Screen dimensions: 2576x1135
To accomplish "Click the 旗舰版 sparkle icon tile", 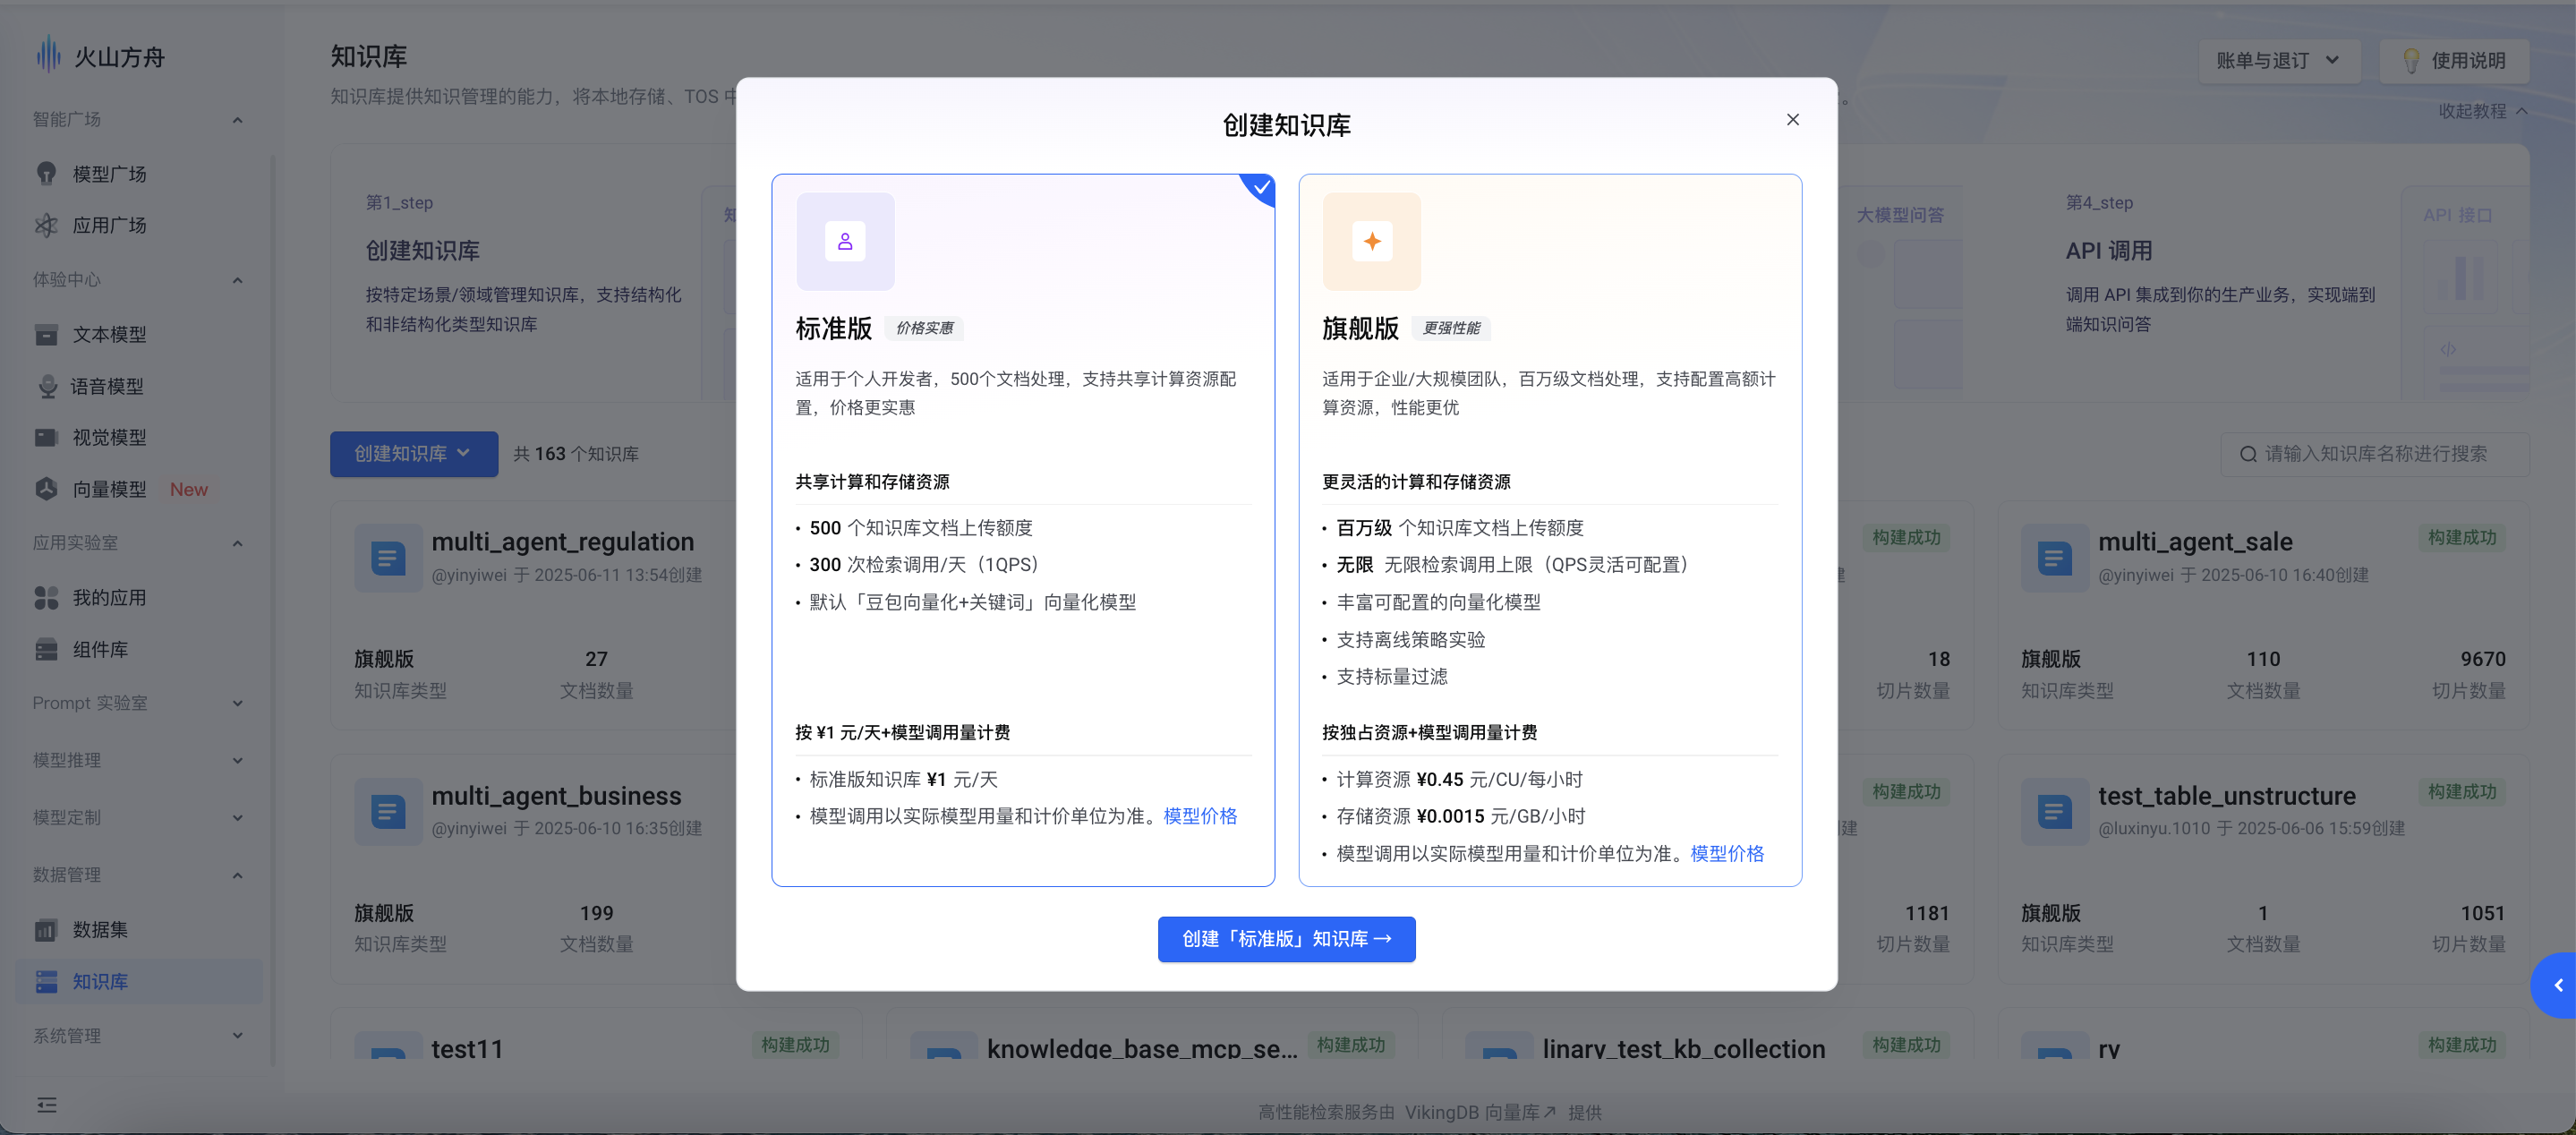I will [1371, 241].
